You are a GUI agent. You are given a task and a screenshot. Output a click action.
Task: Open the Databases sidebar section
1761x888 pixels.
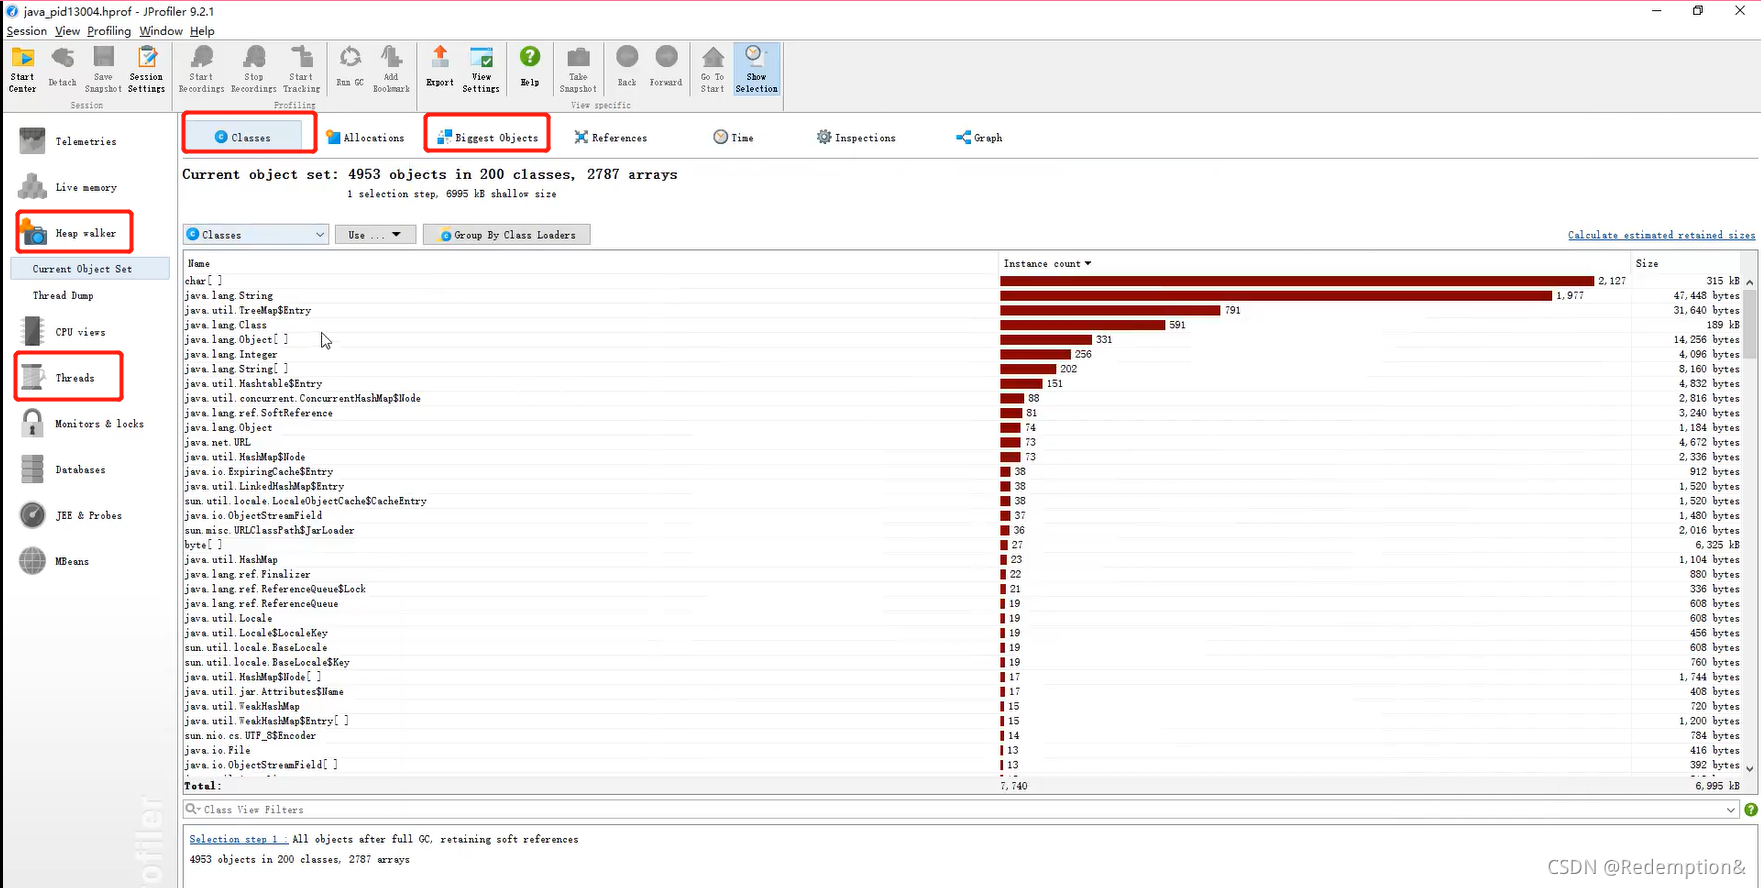(63, 470)
